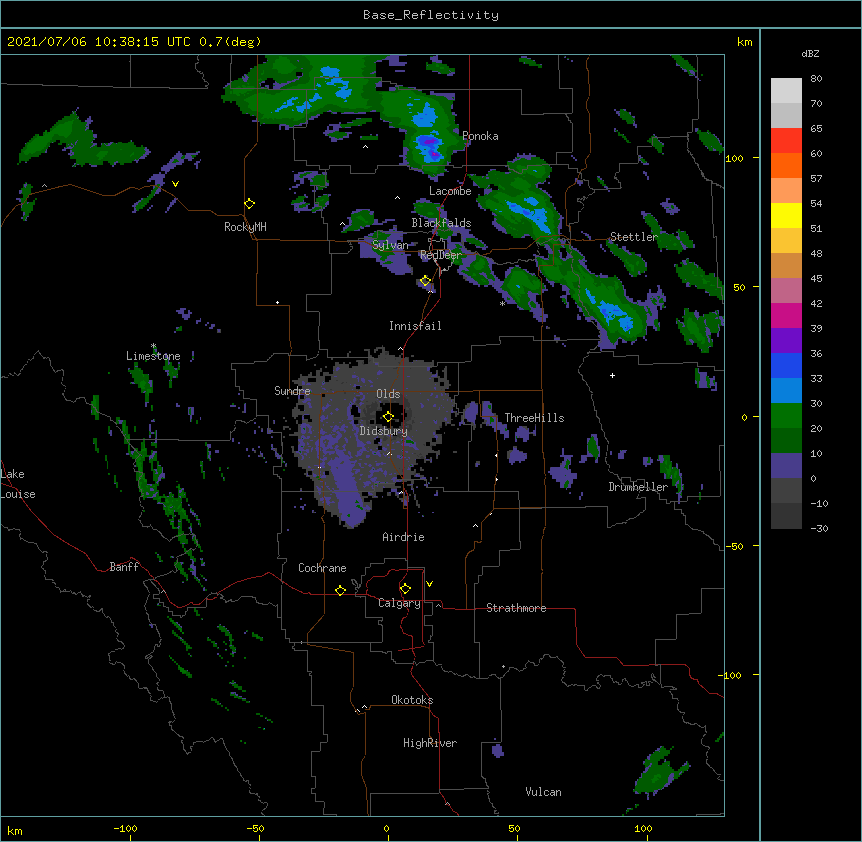Click the yellow diamond marker above Calgary label

(x=405, y=589)
